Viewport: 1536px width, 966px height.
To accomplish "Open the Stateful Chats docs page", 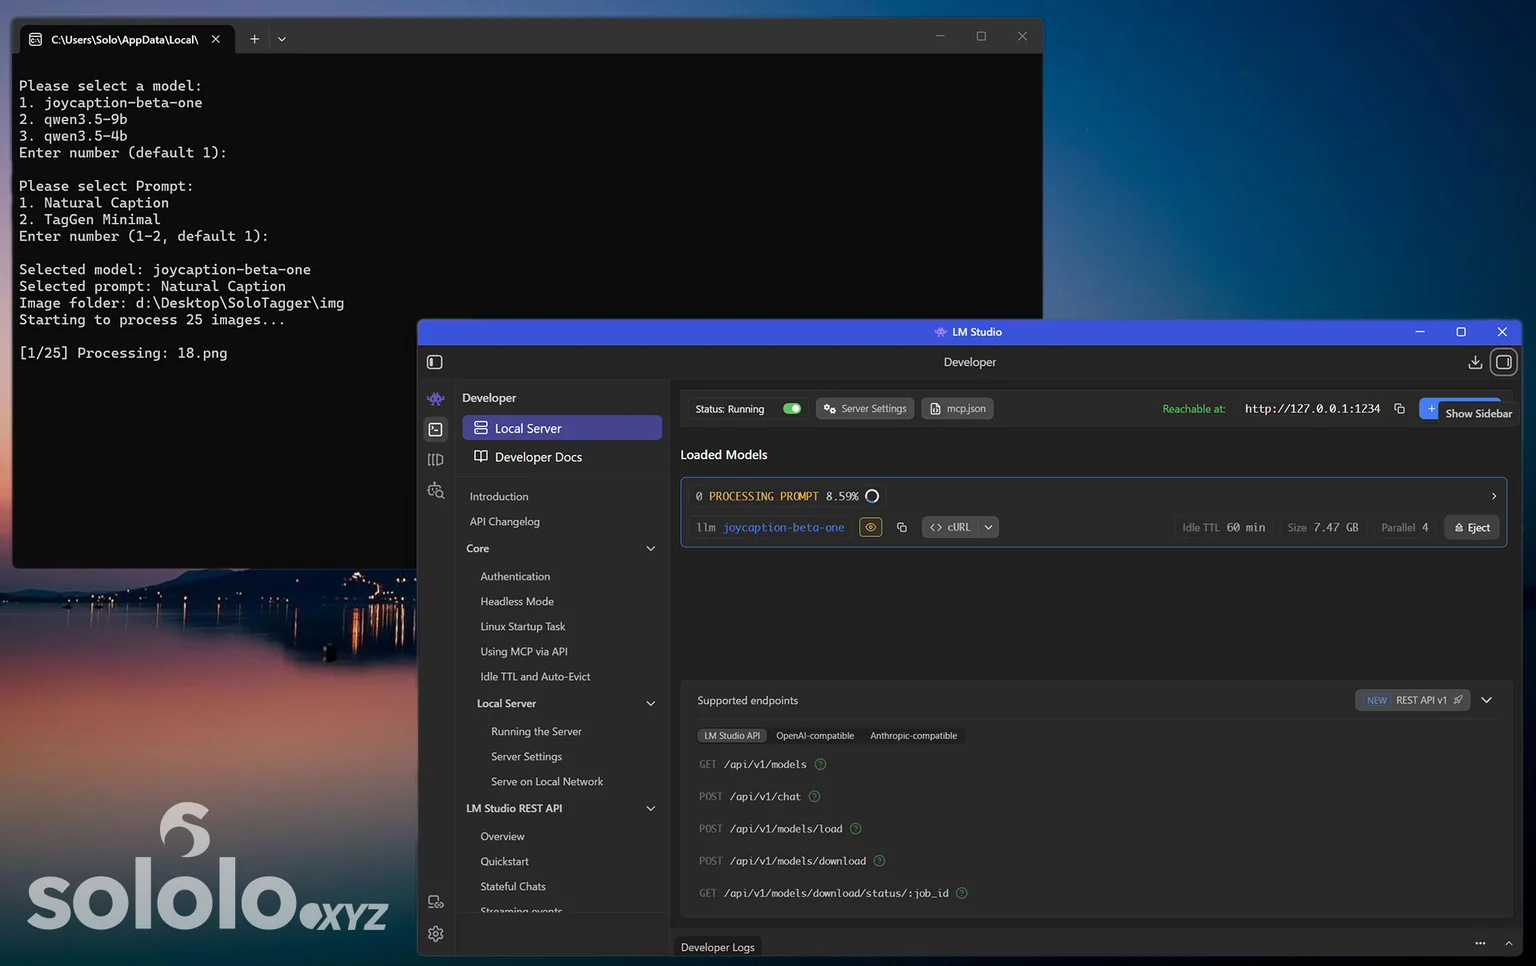I will 513,887.
